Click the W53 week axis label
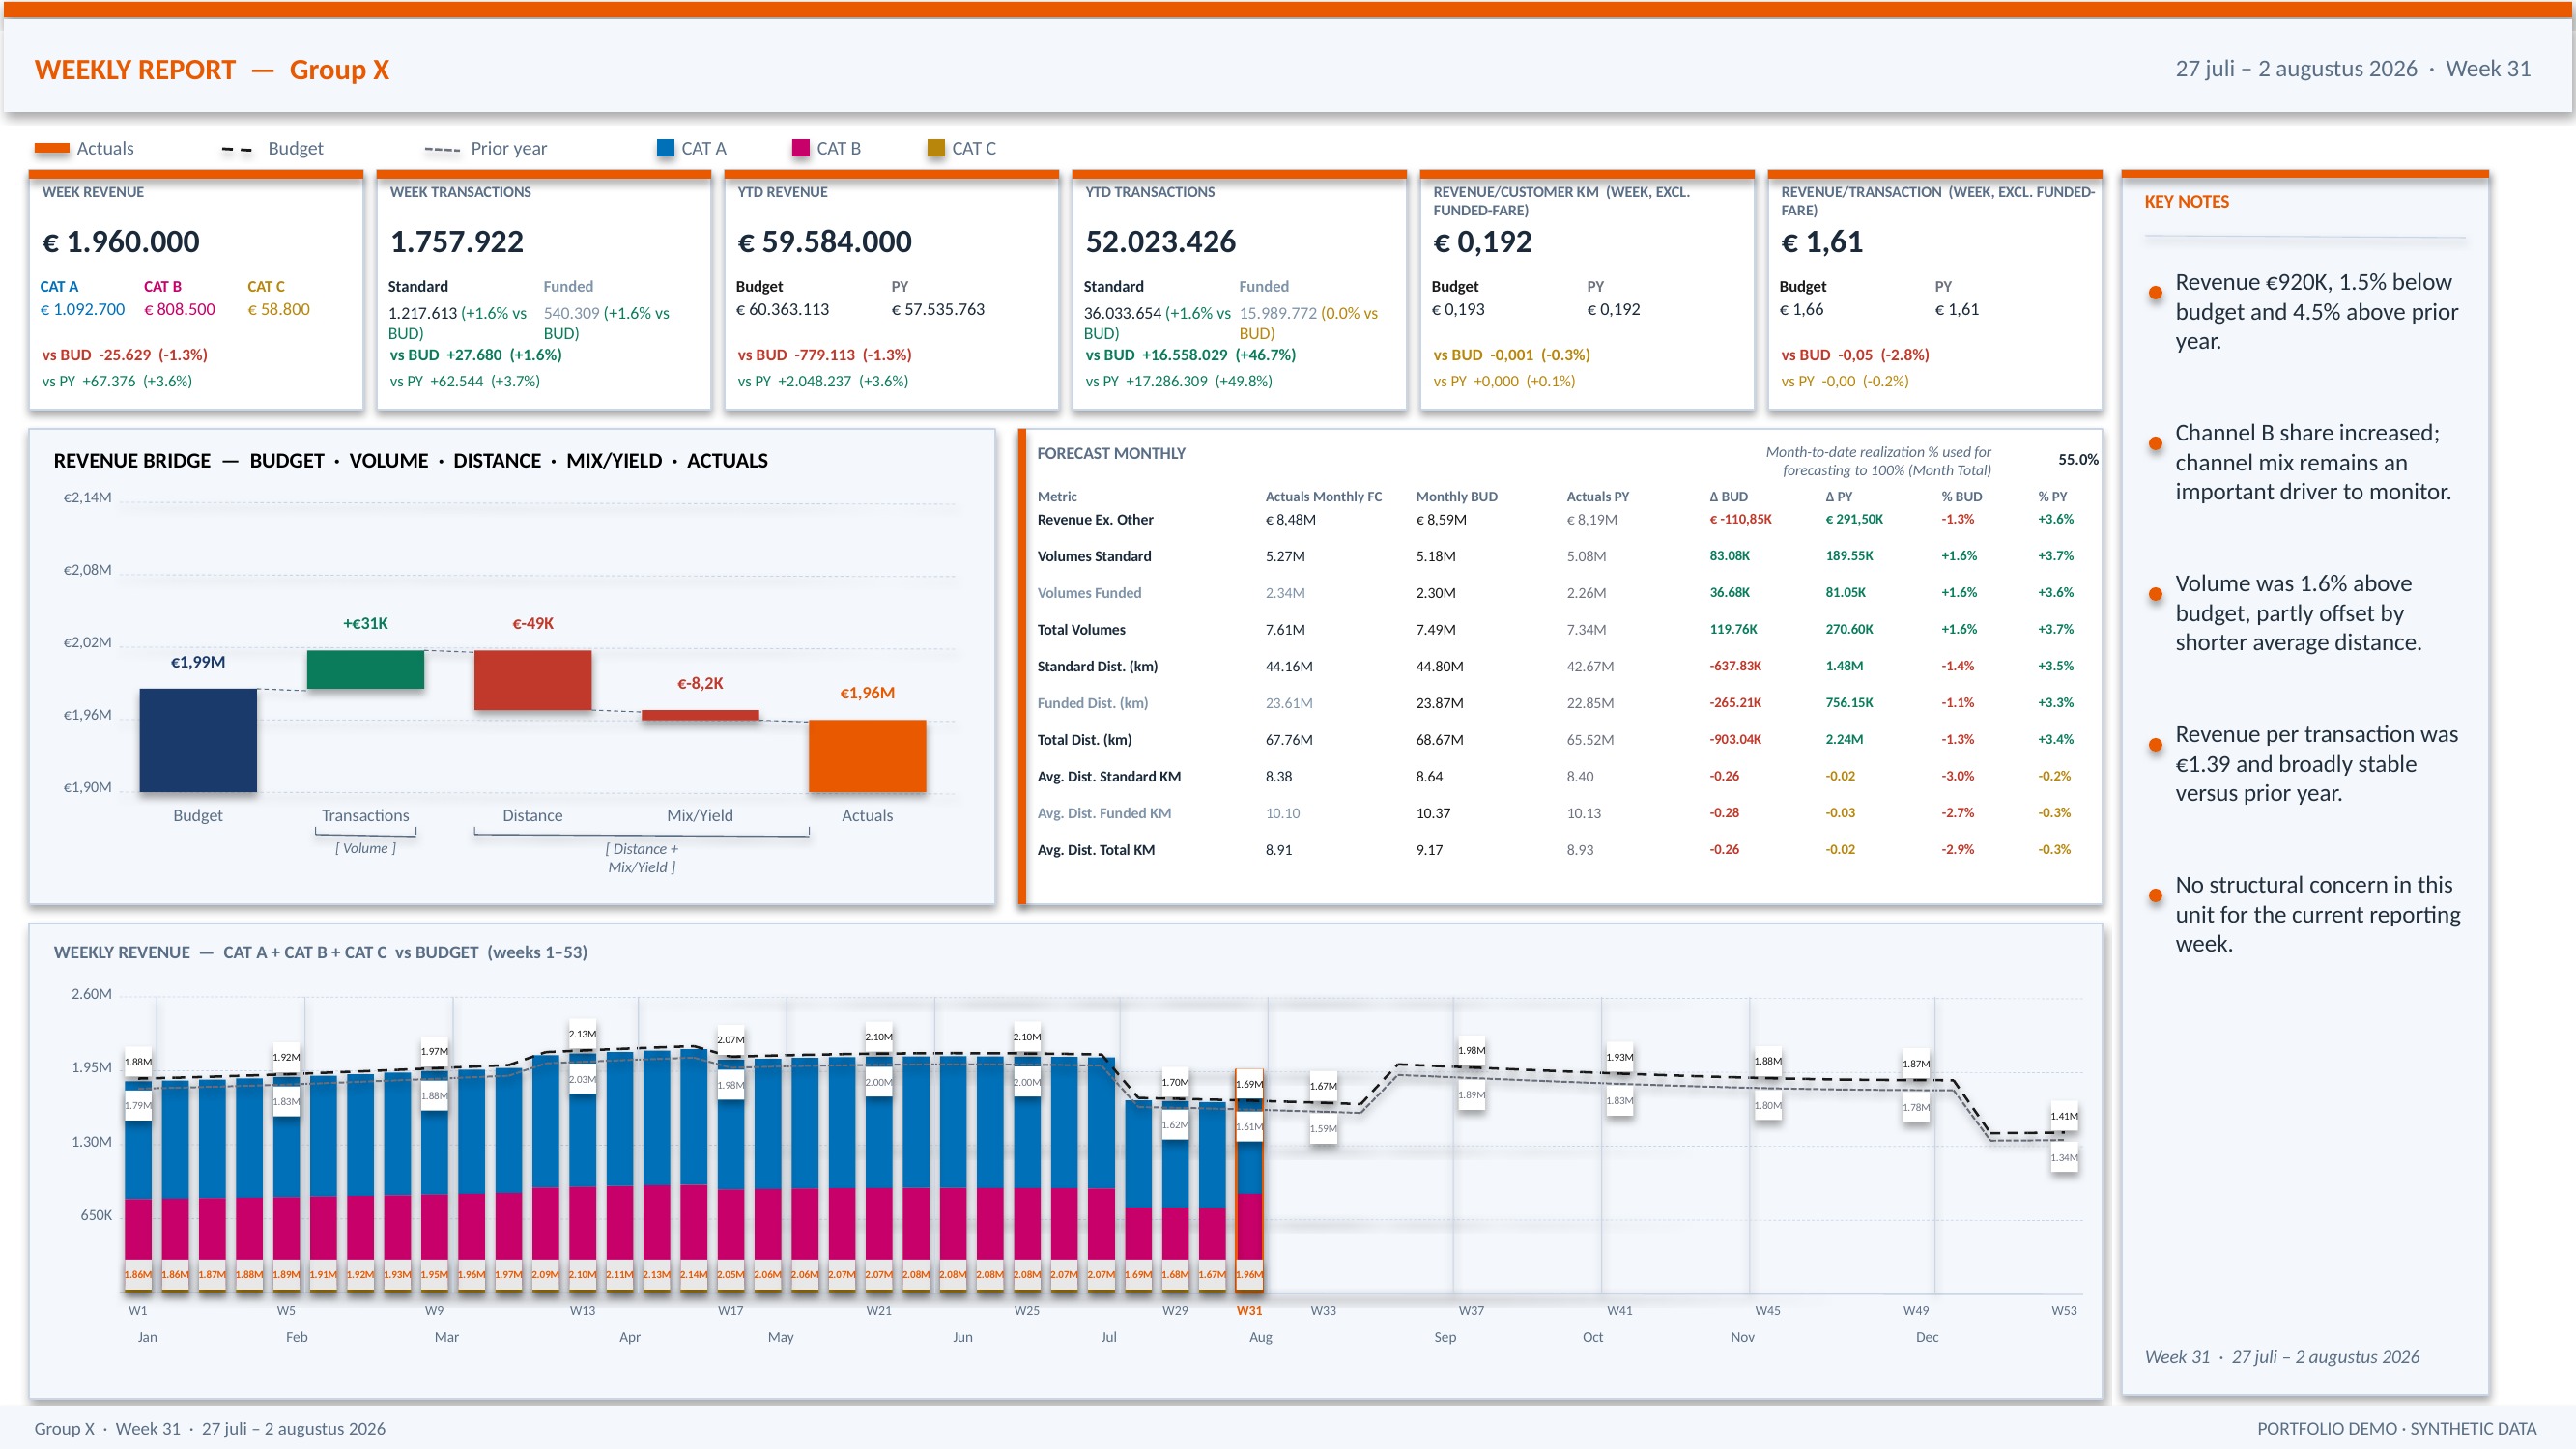 (x=2064, y=1310)
